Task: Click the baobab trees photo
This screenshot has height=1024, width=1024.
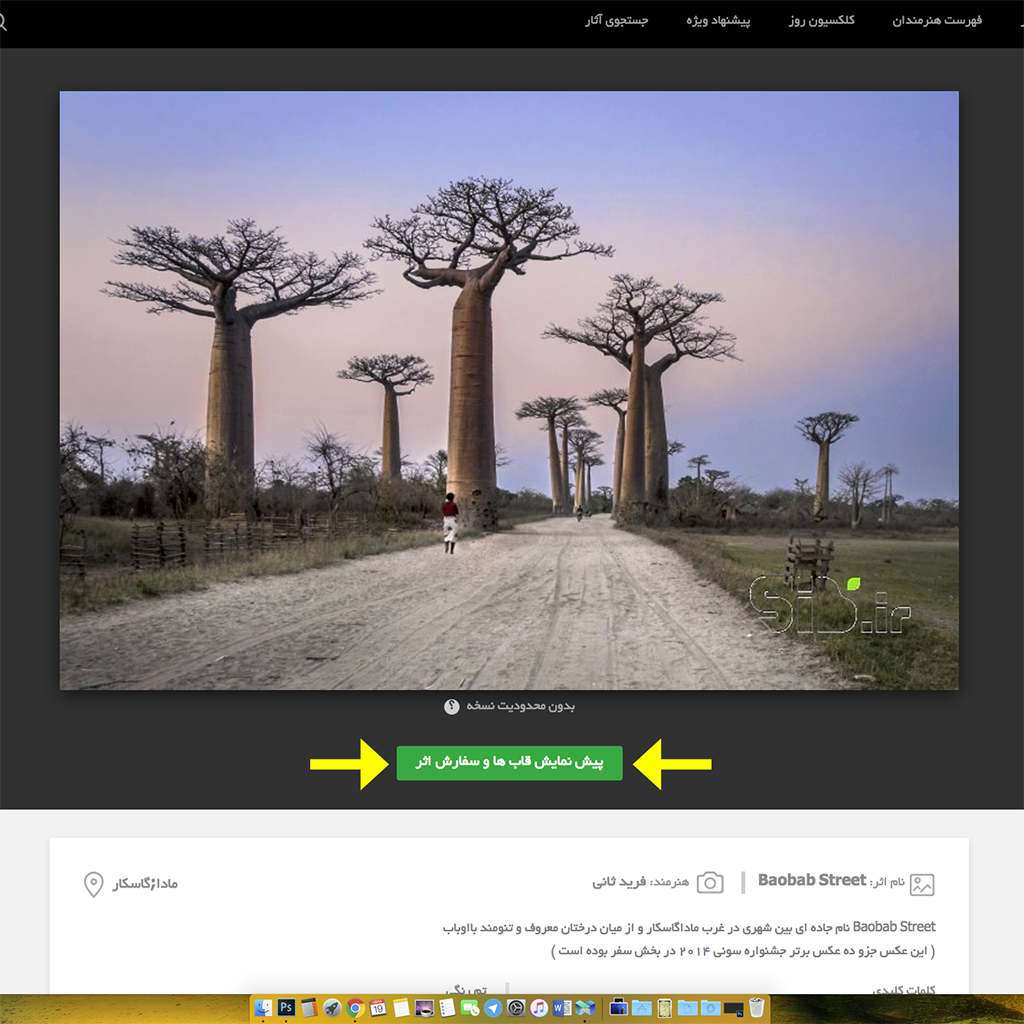Action: tap(509, 390)
